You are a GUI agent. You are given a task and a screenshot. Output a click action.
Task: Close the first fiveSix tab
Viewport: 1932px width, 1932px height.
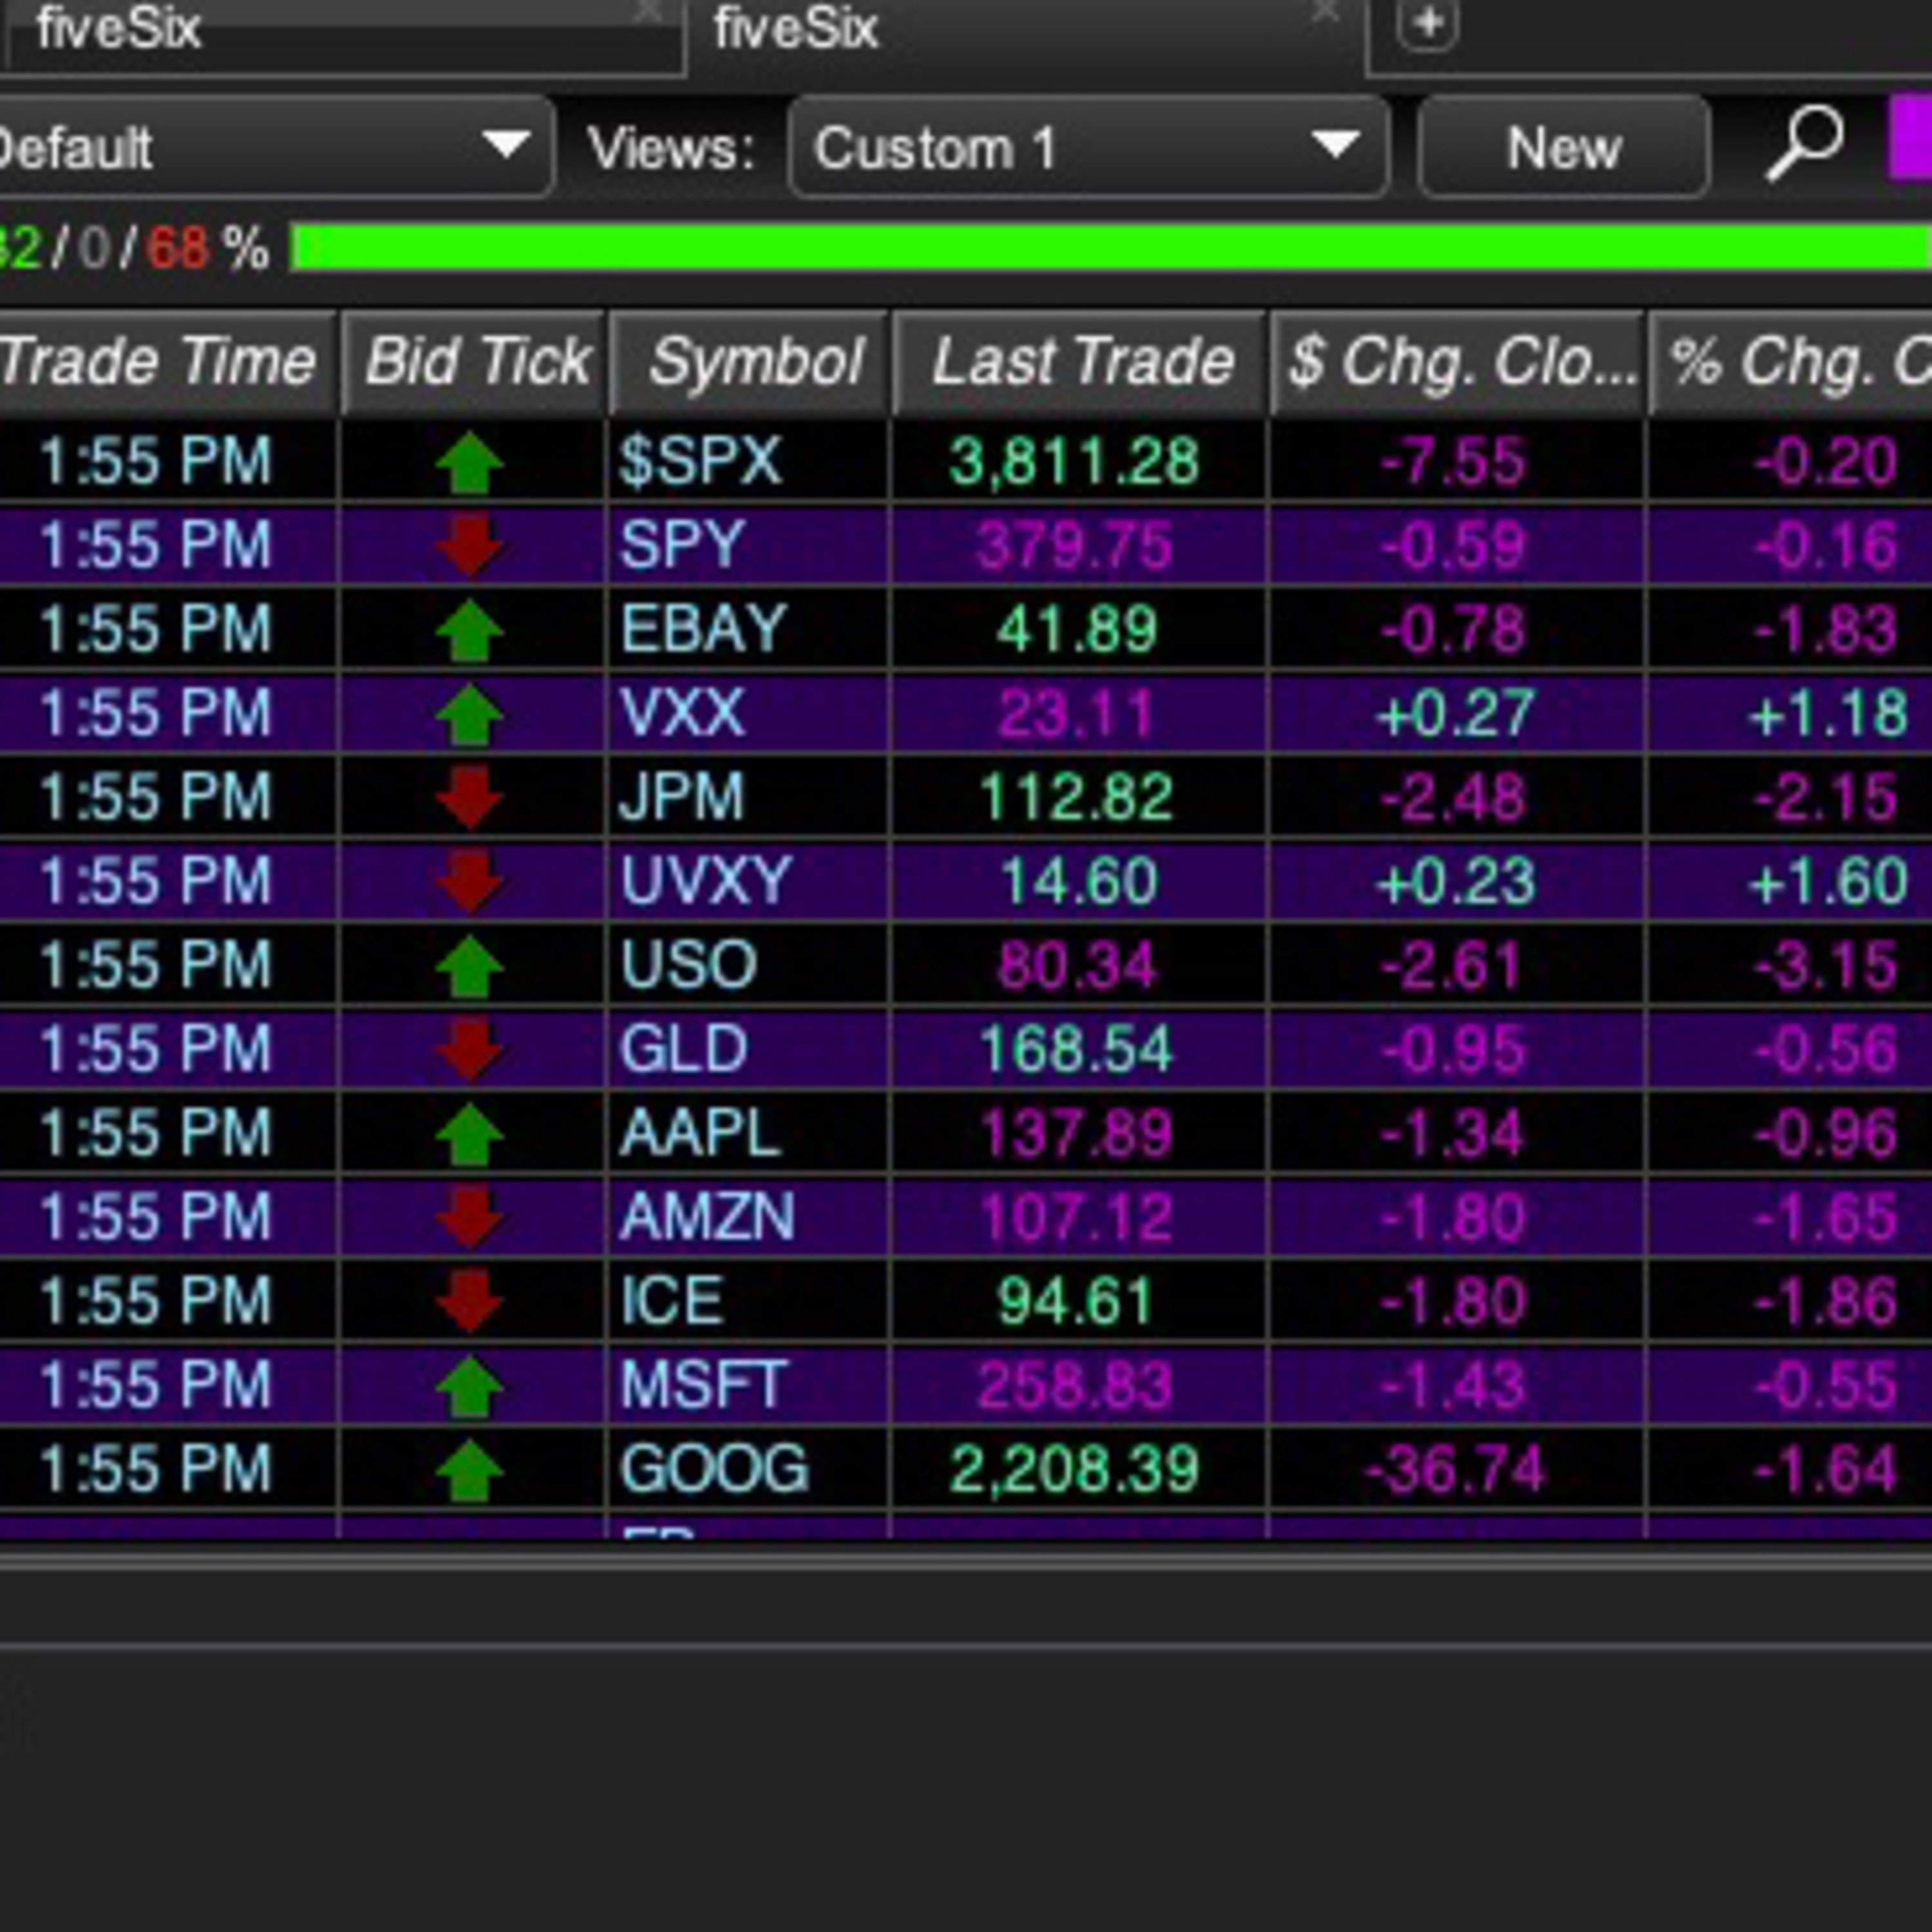(648, 12)
